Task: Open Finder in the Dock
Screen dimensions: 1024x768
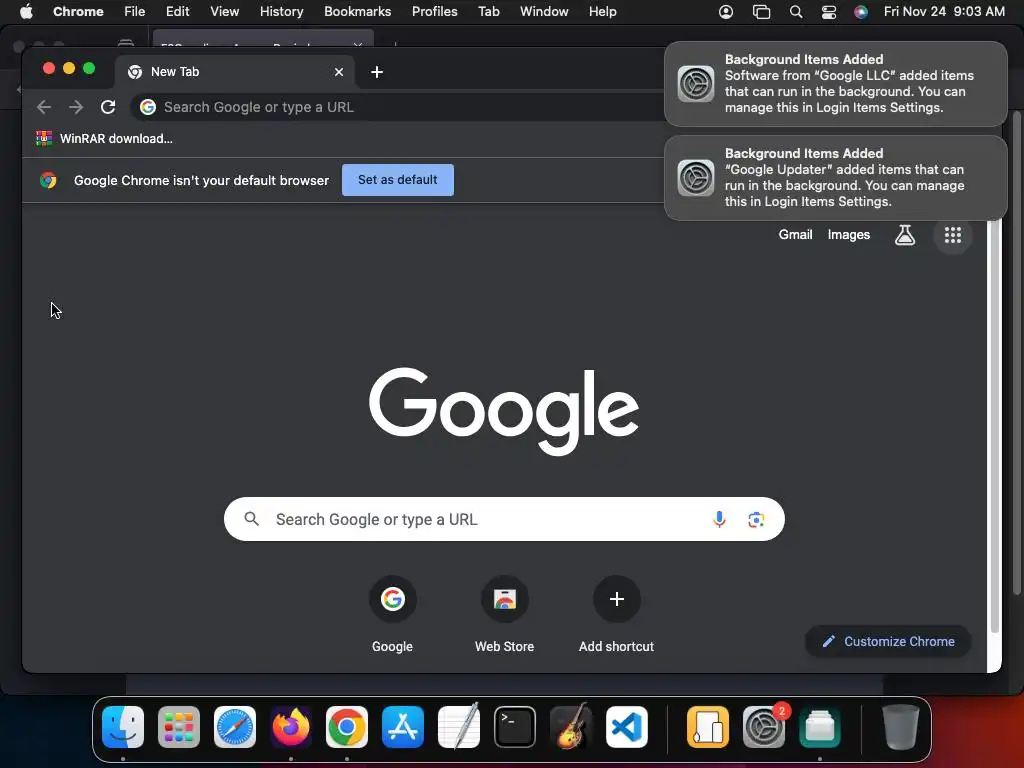Action: (x=123, y=727)
